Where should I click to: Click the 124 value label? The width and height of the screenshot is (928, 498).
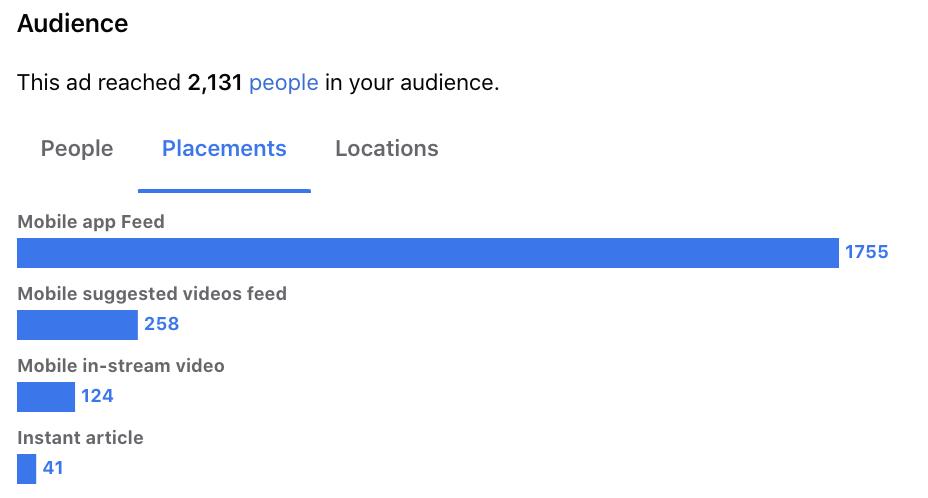pyautogui.click(x=97, y=396)
